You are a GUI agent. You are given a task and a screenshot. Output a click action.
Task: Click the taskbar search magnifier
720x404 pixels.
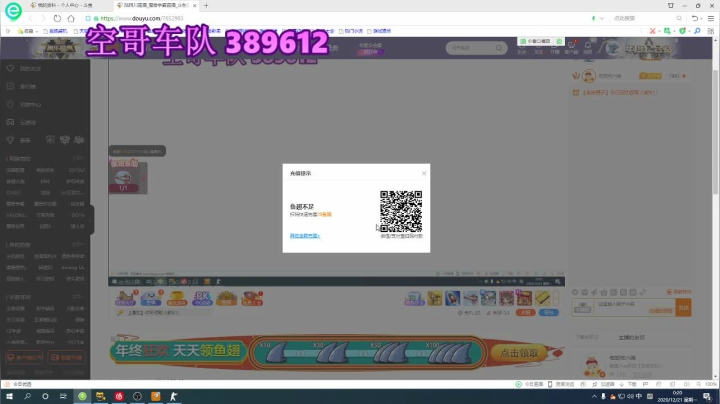[x=27, y=396]
